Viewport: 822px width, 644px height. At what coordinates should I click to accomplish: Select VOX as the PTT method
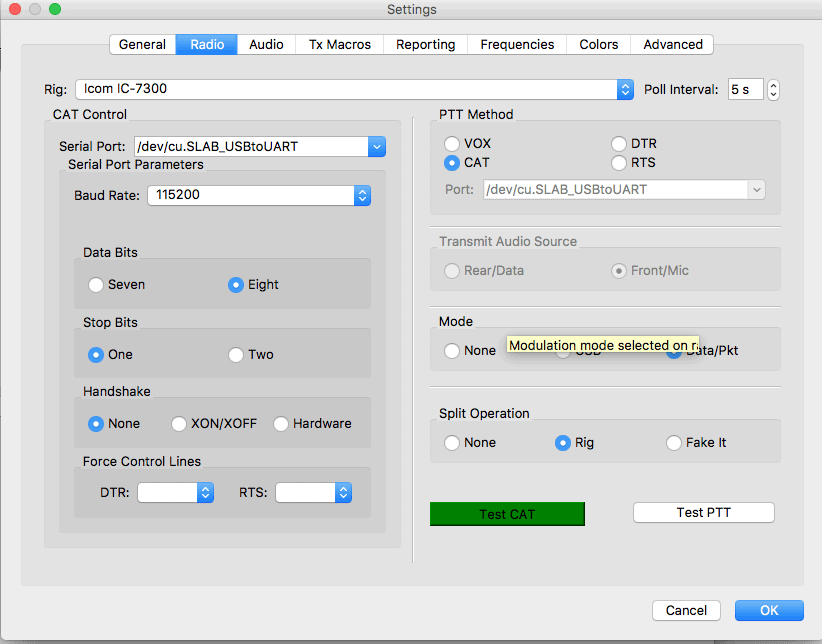(x=453, y=144)
